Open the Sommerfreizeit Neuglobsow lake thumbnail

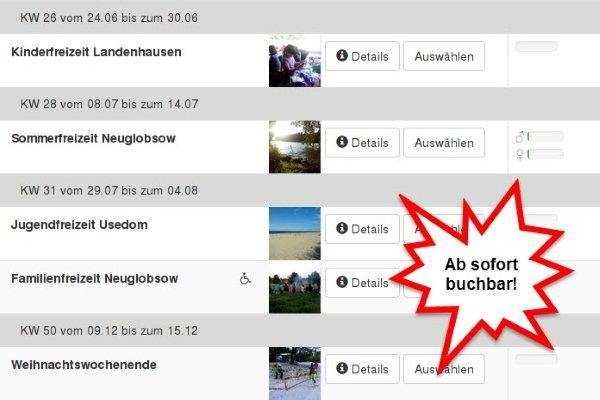tap(295, 147)
